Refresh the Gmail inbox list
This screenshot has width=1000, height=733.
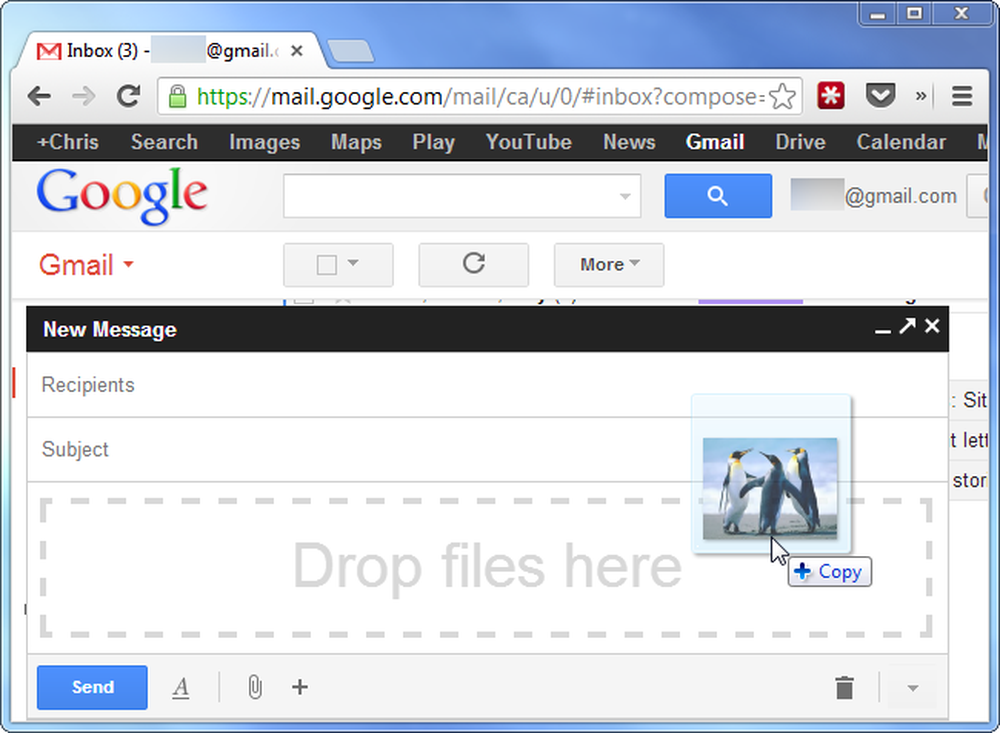pos(473,264)
